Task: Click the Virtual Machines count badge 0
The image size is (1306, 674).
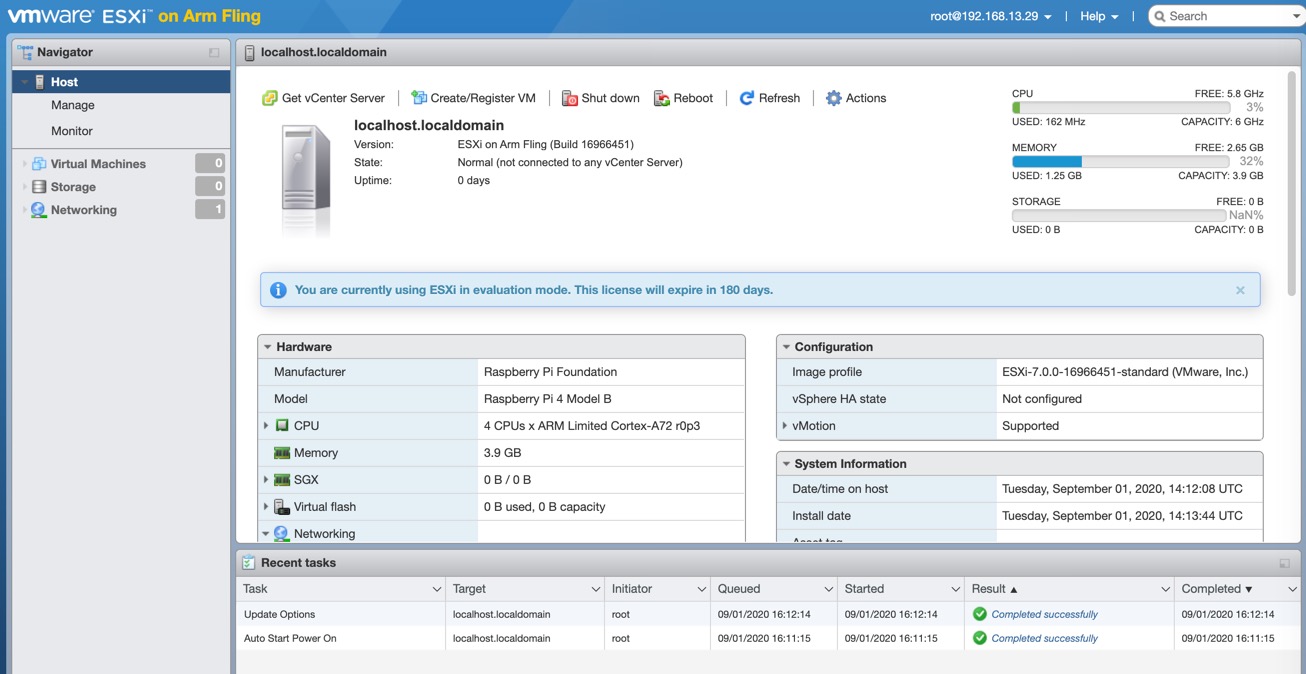Action: click(x=210, y=163)
